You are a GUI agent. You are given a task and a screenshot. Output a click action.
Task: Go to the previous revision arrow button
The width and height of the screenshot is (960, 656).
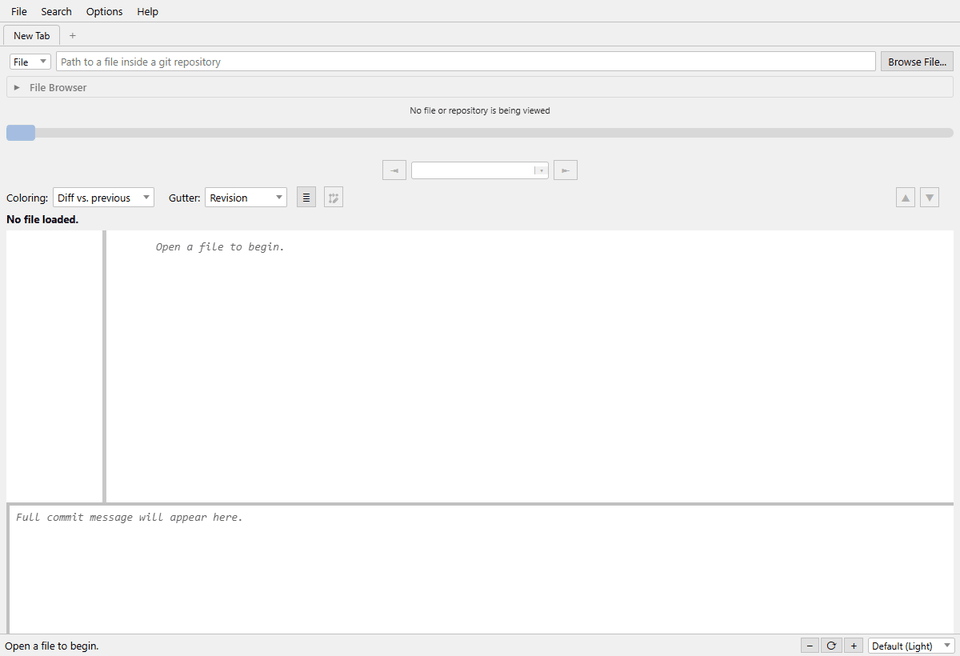tap(394, 170)
